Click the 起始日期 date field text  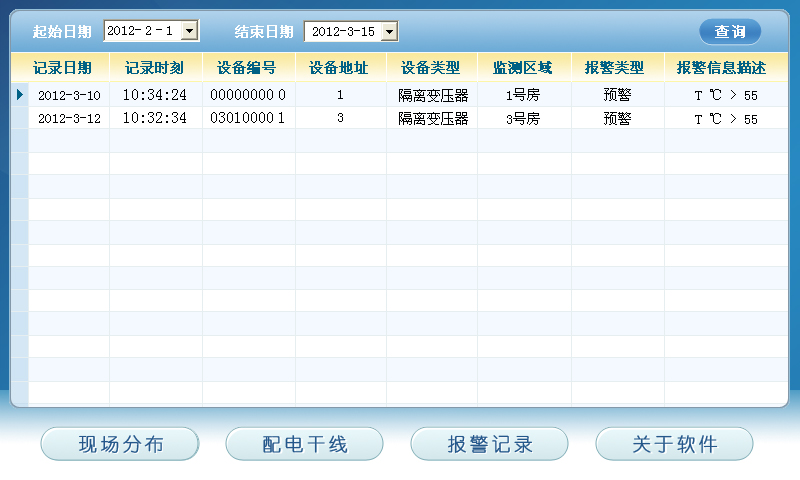tap(141, 31)
